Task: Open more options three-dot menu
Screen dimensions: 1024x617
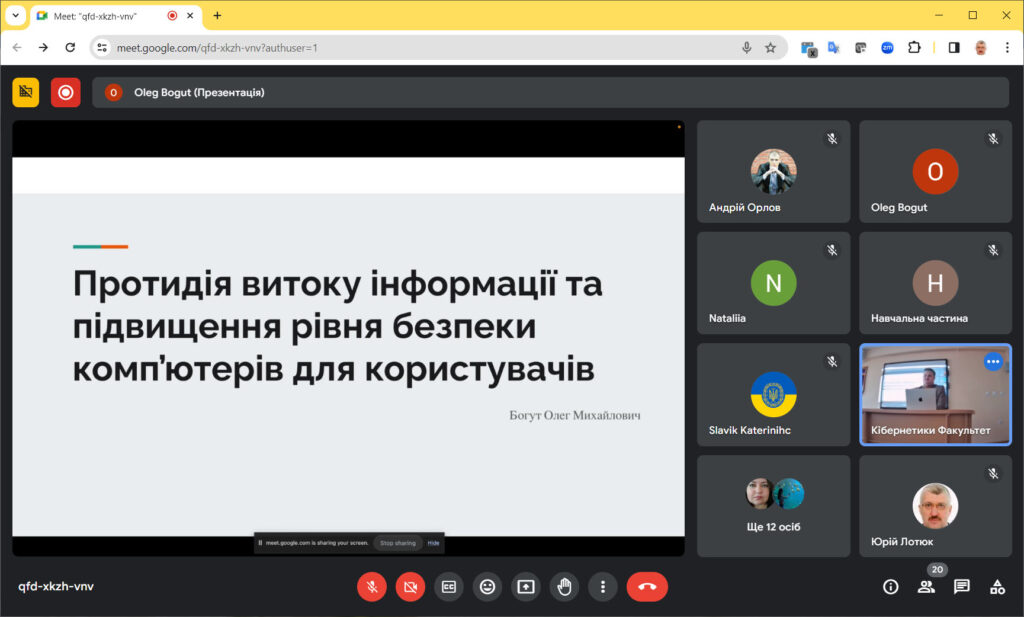Action: pos(602,587)
